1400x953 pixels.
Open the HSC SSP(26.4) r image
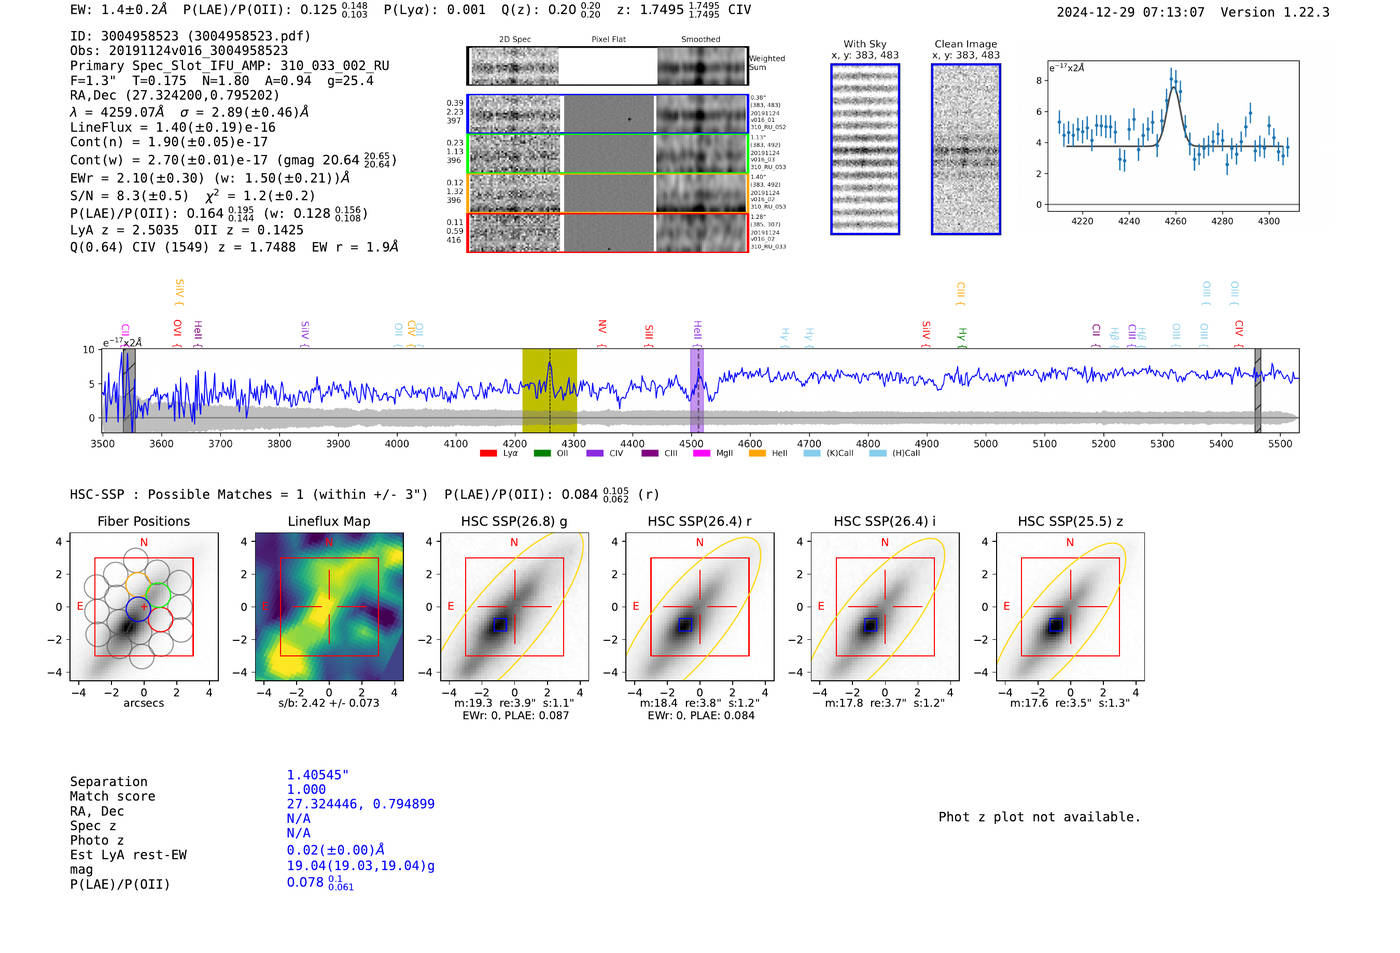(700, 607)
